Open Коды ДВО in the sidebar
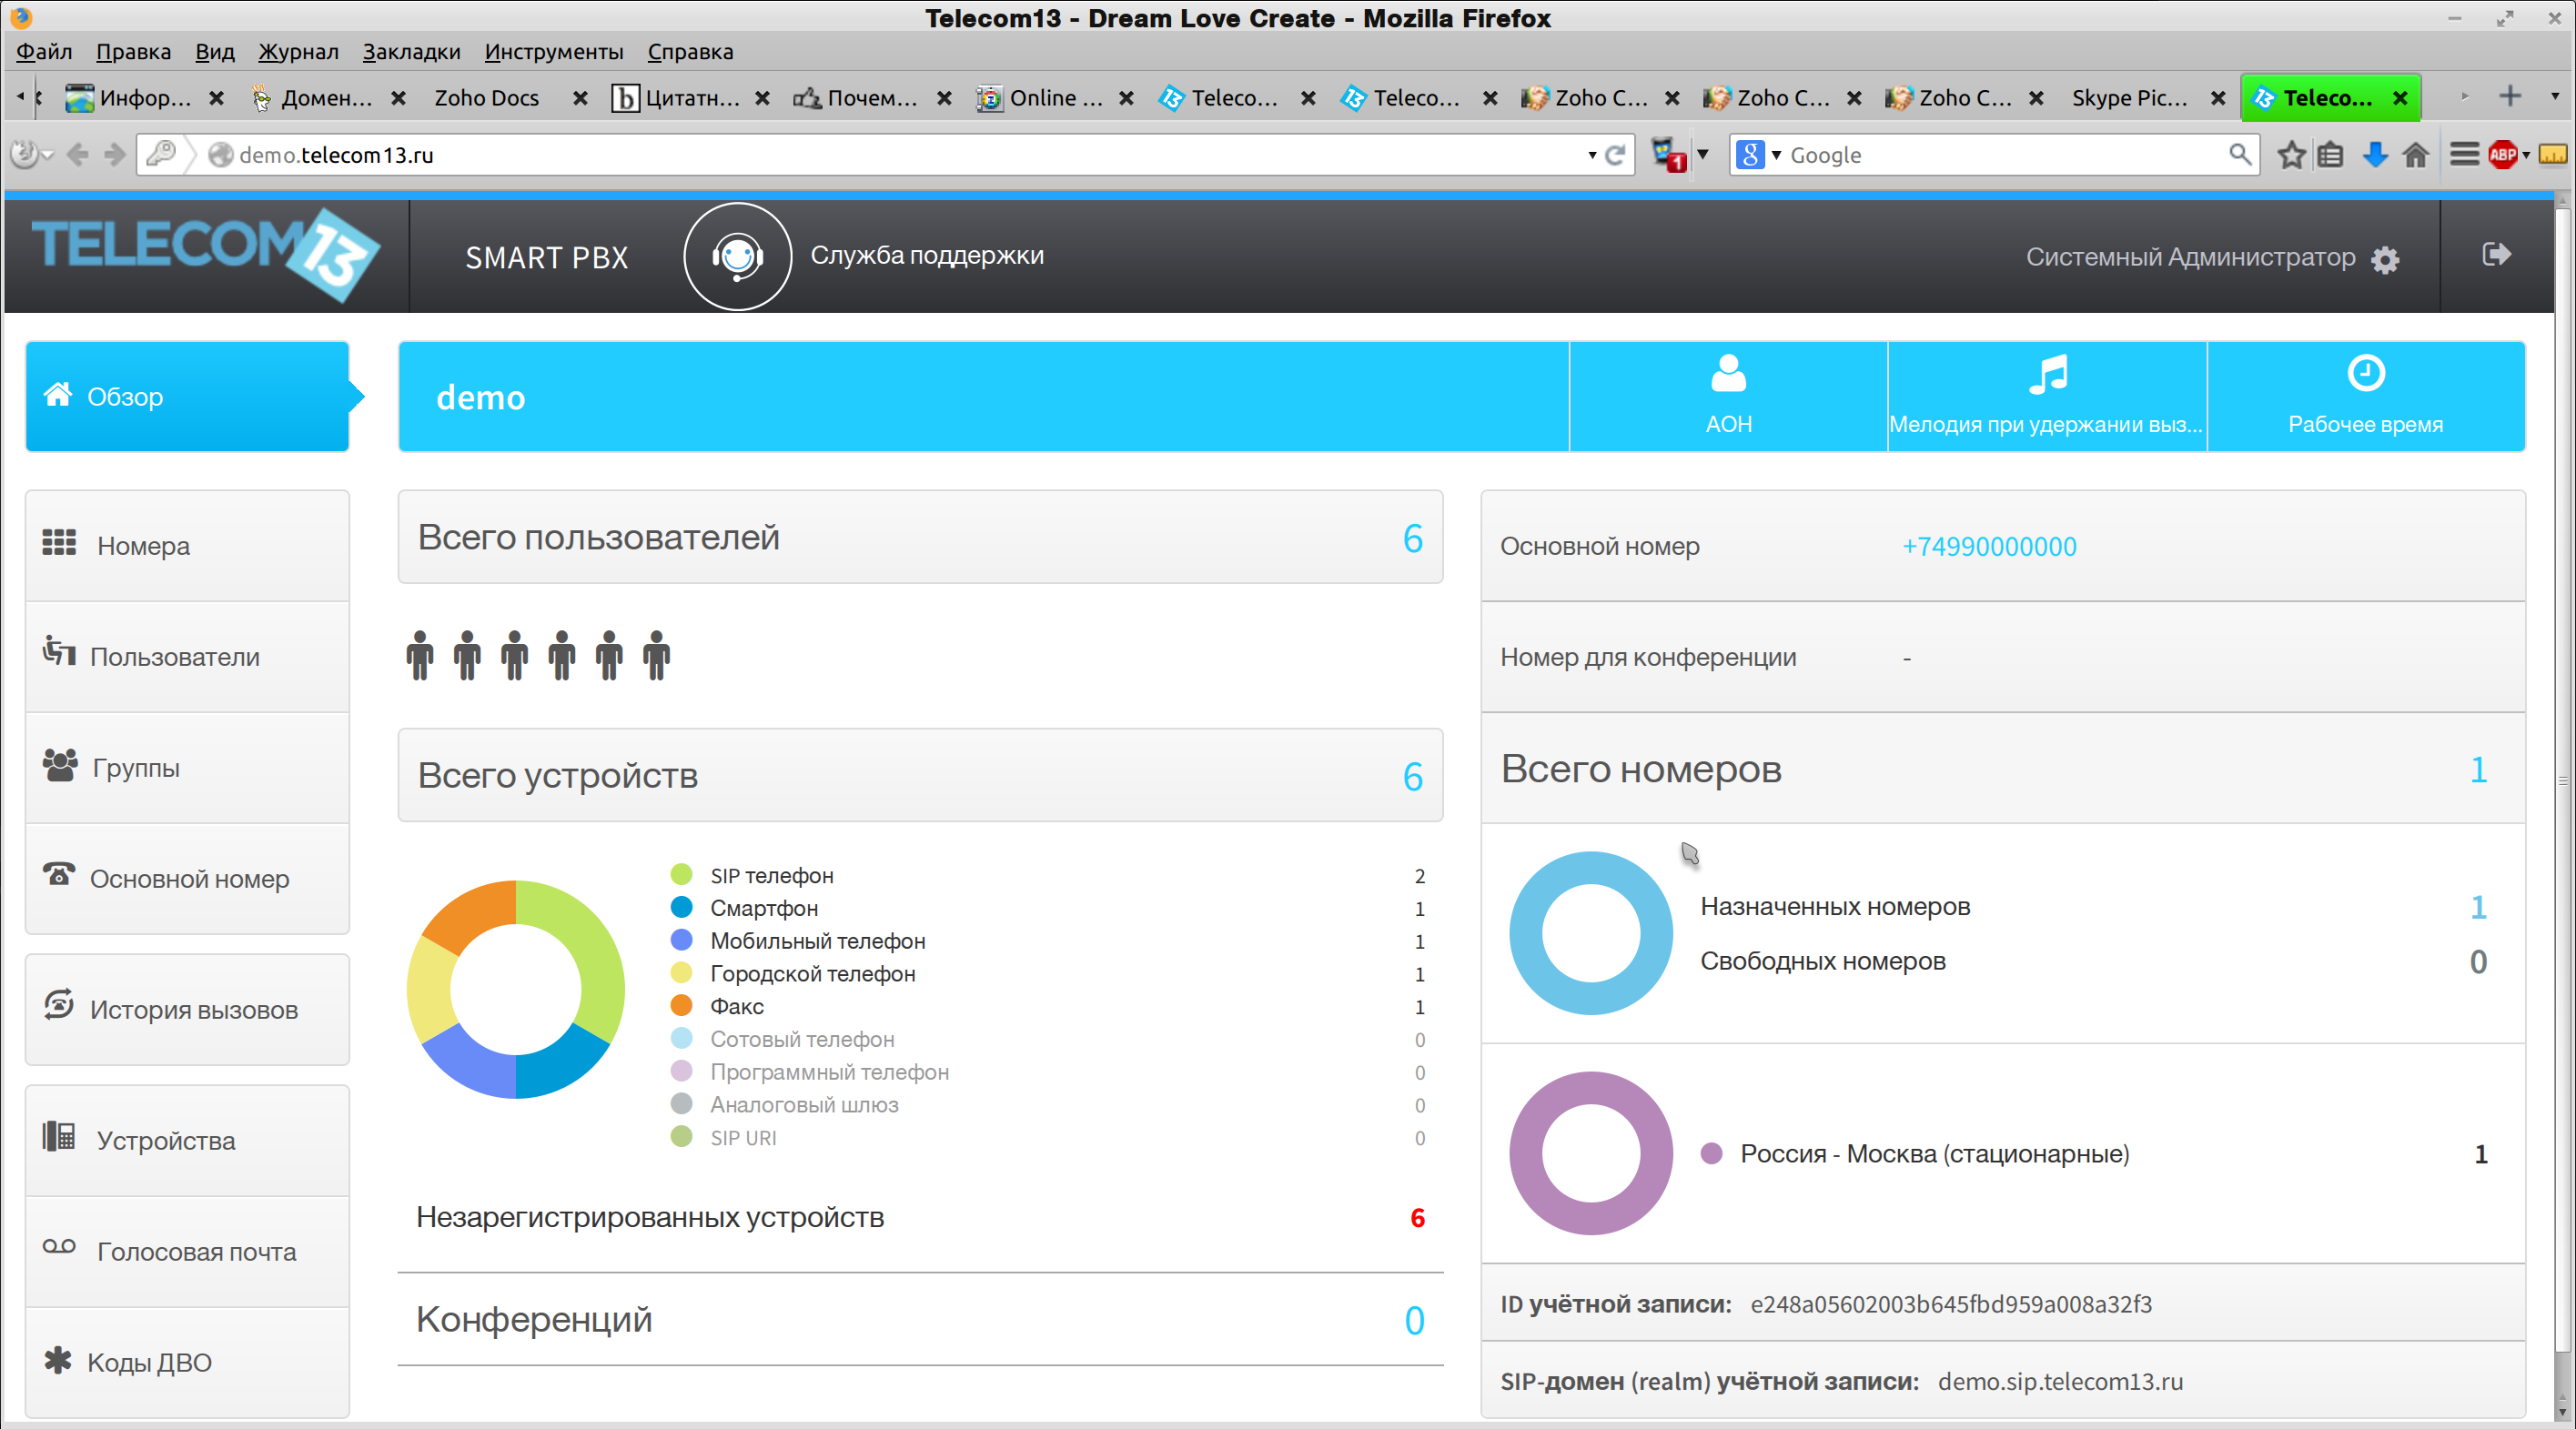 [187, 1363]
